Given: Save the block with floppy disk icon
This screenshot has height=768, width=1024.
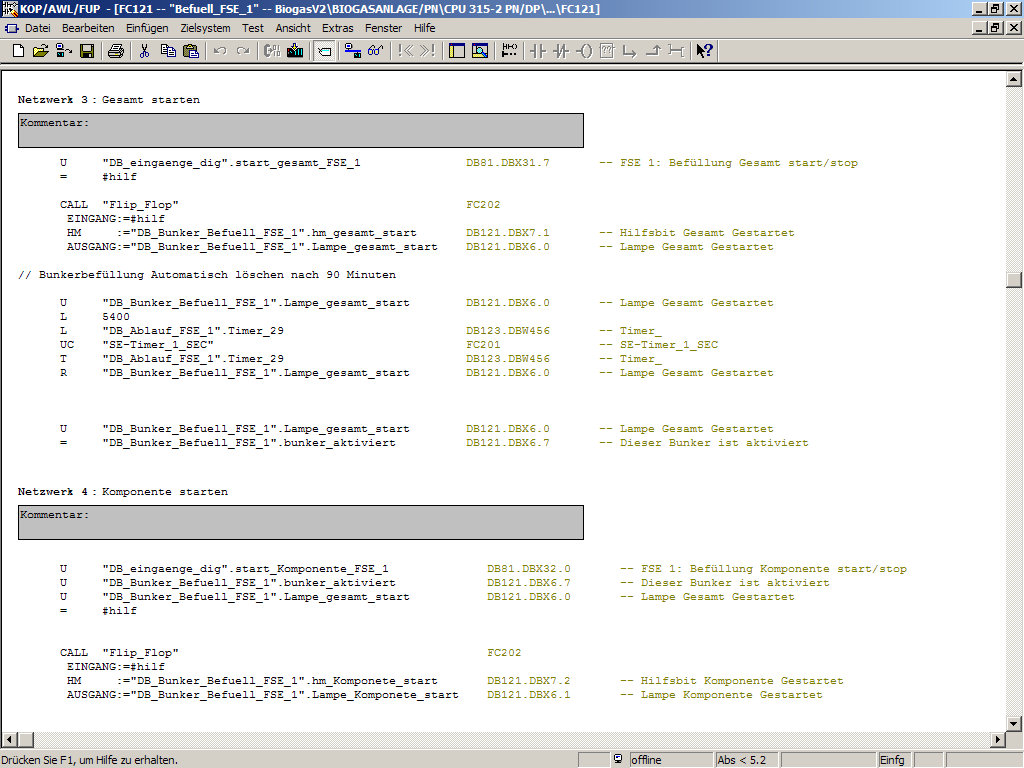Looking at the screenshot, I should point(87,51).
